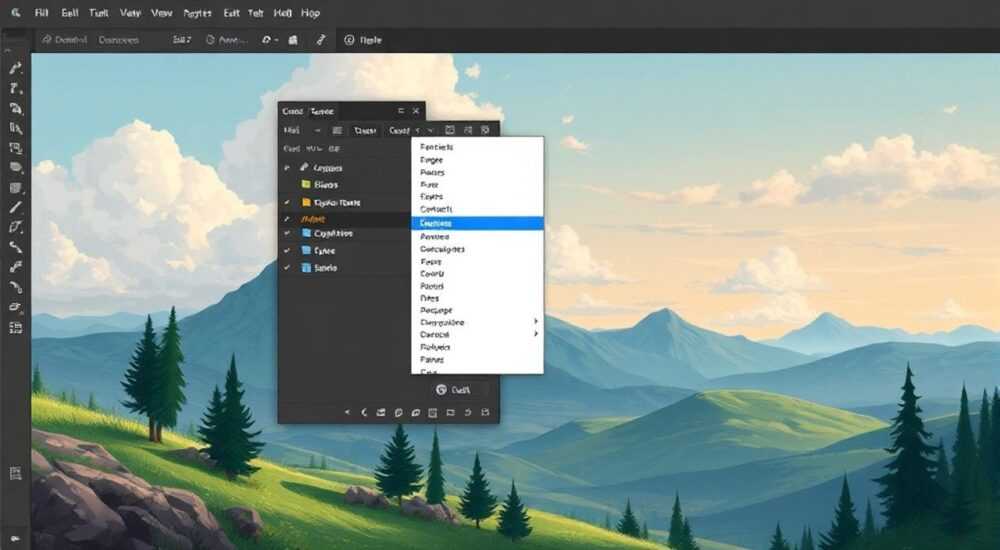Toggle the checkmark beside the "Sanda" row

[x=287, y=268]
